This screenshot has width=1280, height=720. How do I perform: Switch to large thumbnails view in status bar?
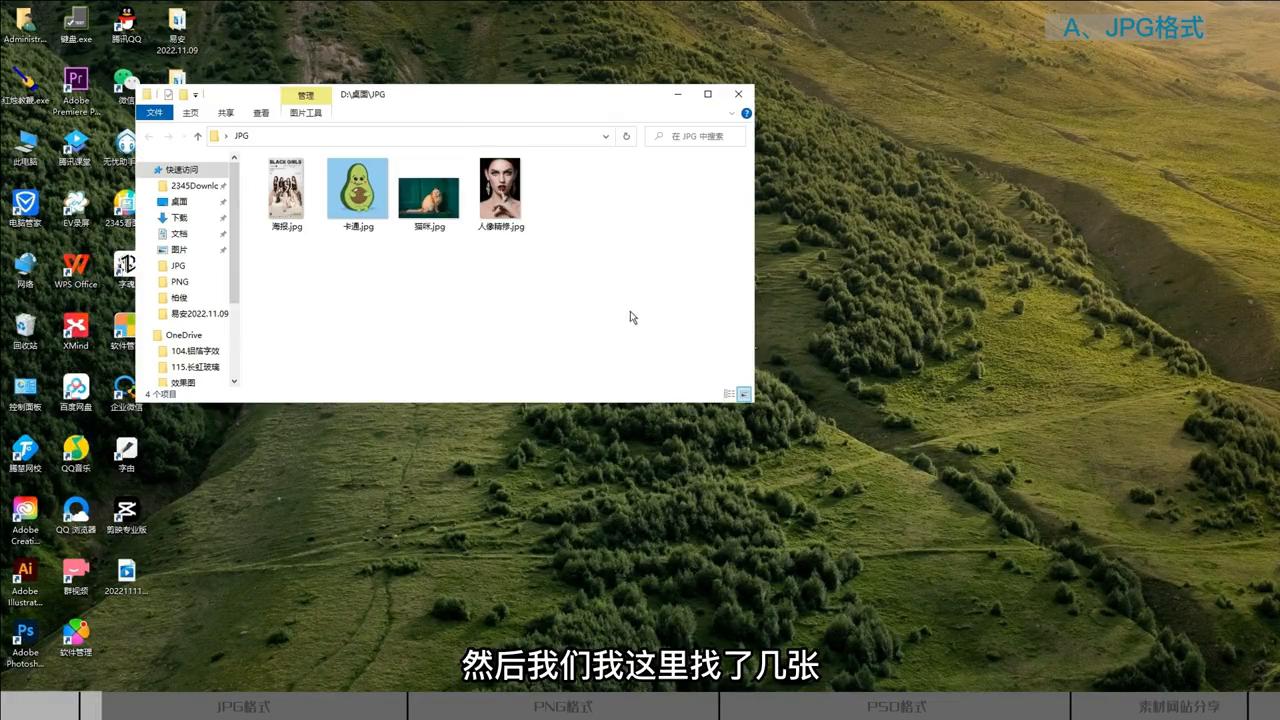point(743,394)
